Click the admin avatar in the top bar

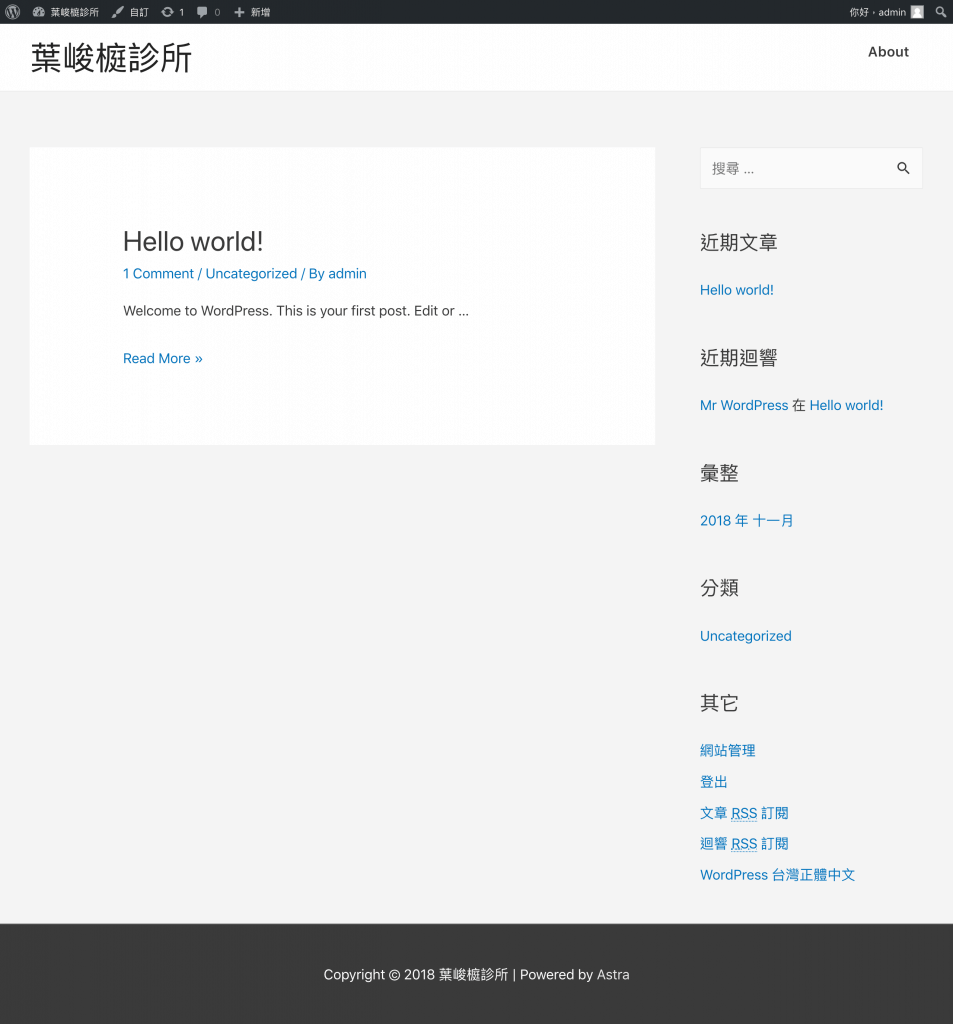pos(917,12)
